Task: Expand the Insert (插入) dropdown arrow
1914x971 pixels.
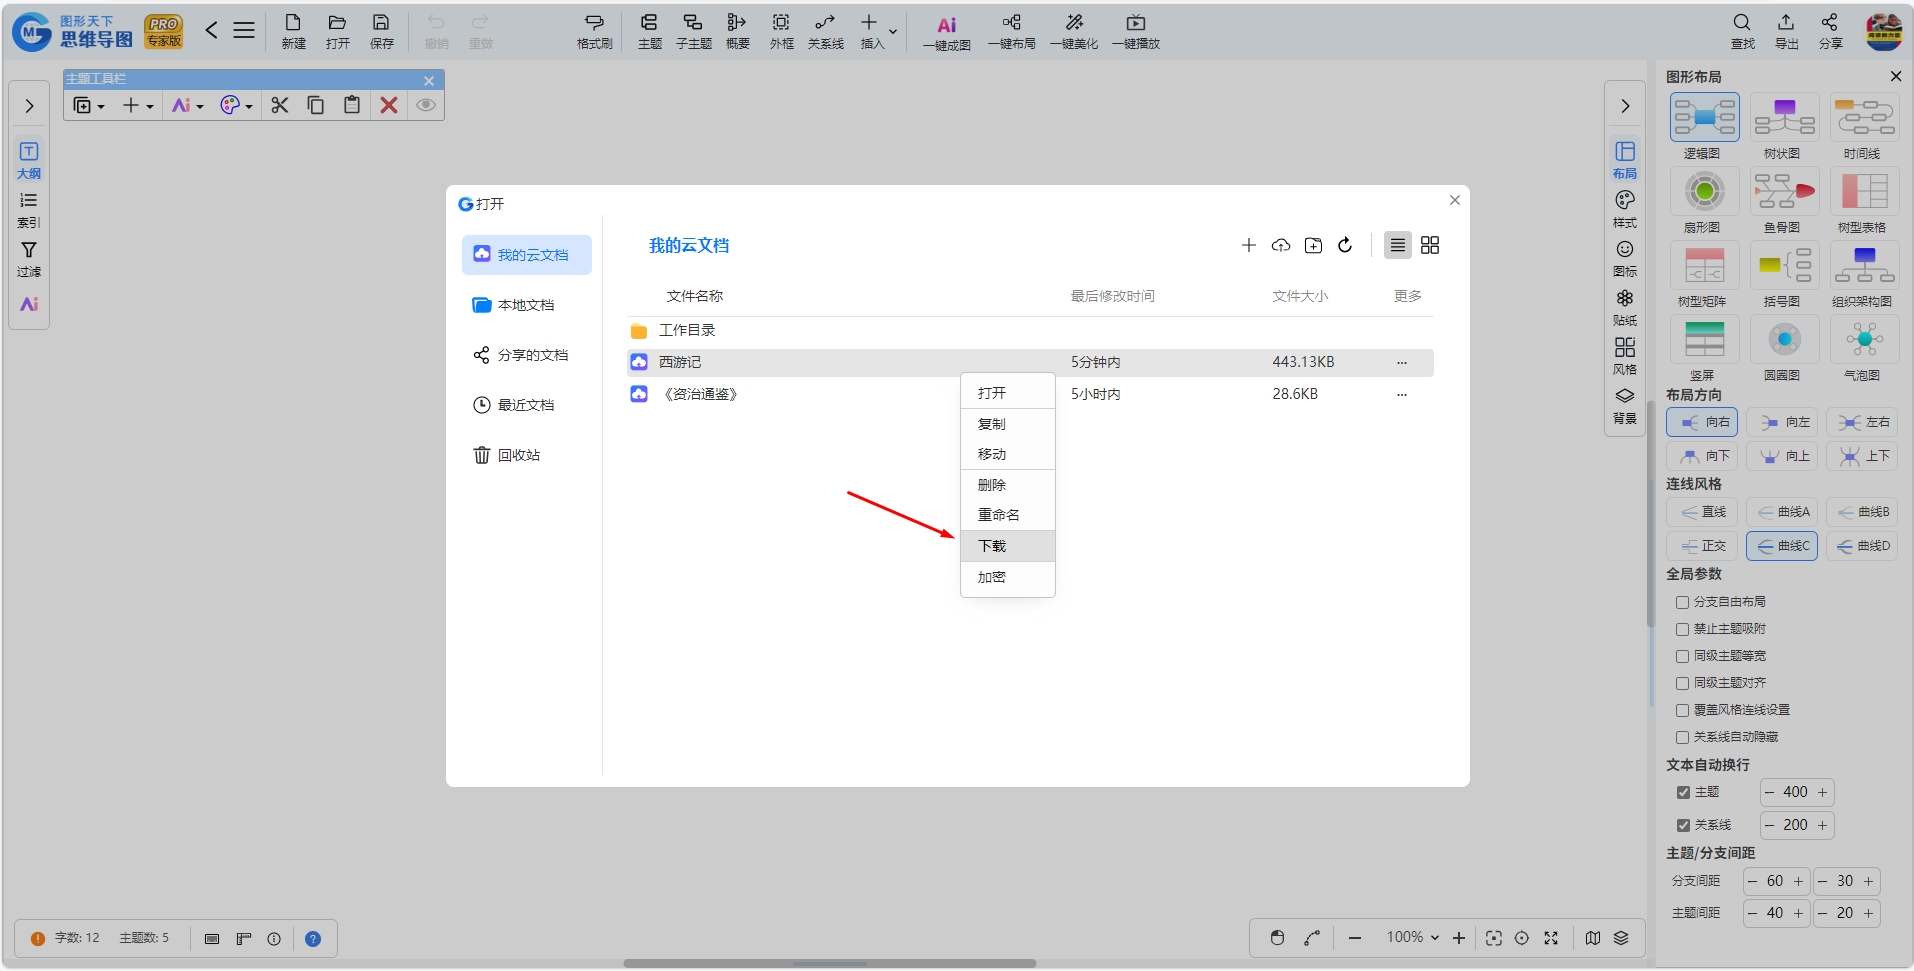Action: [893, 32]
